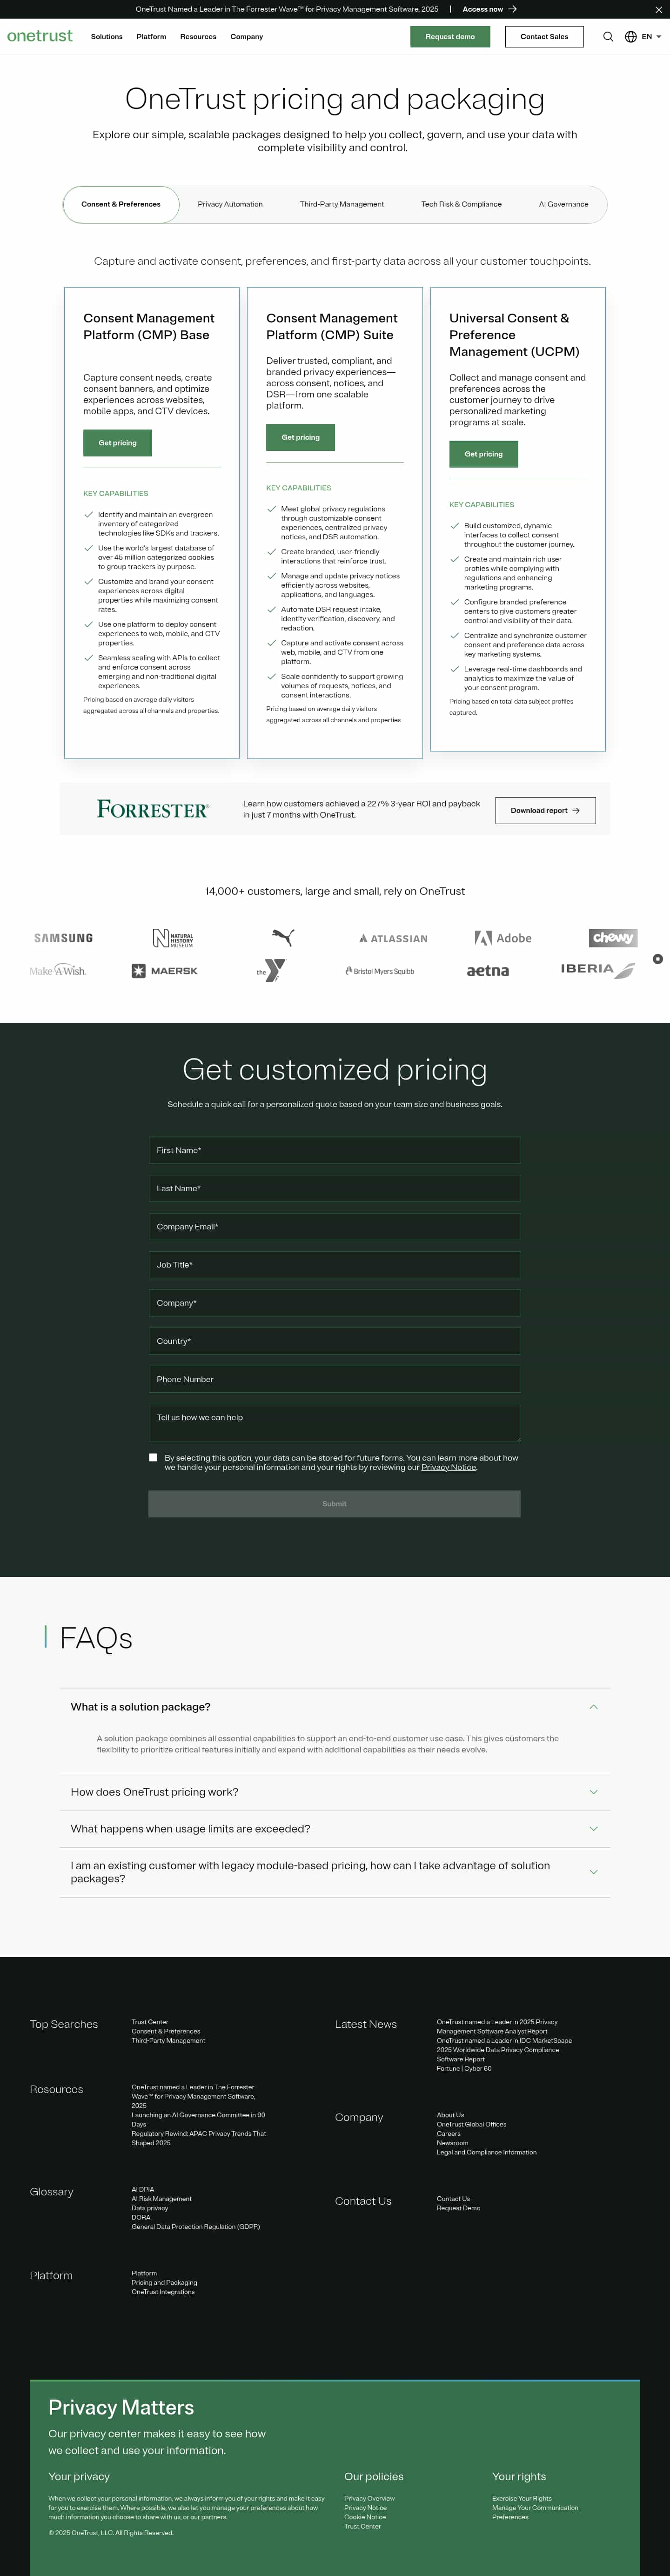The height and width of the screenshot is (2576, 670).
Task: Click the floating accessibility widget on right edge
Action: pos(658,959)
